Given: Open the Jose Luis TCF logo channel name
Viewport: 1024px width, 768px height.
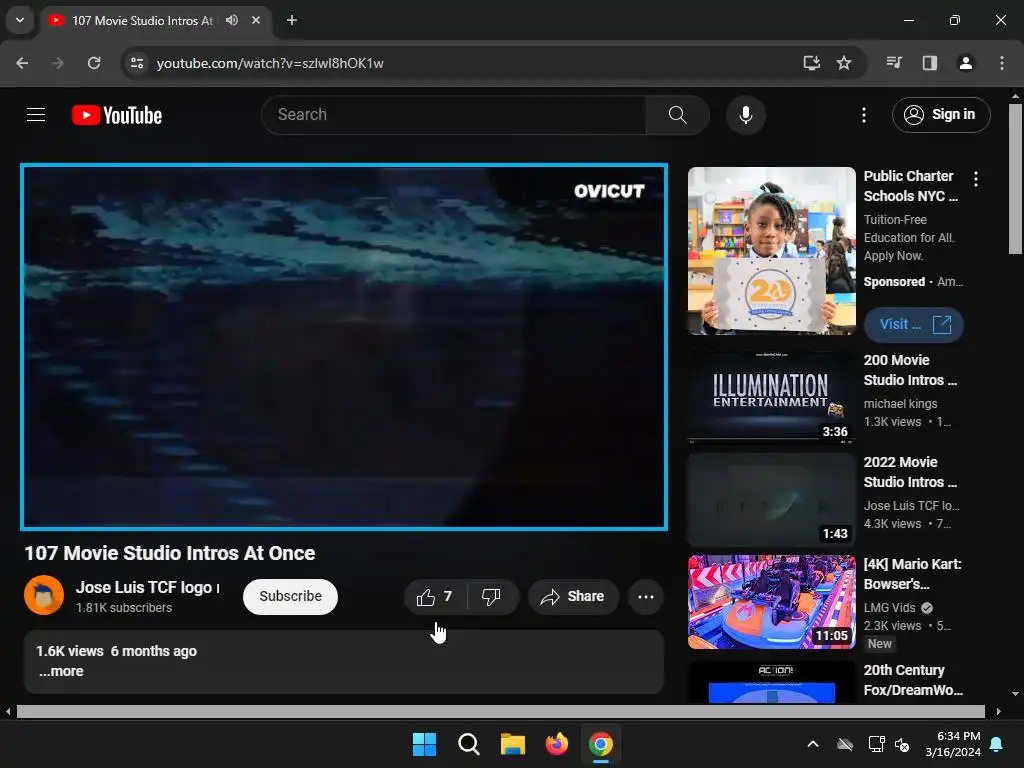Looking at the screenshot, I should point(147,587).
